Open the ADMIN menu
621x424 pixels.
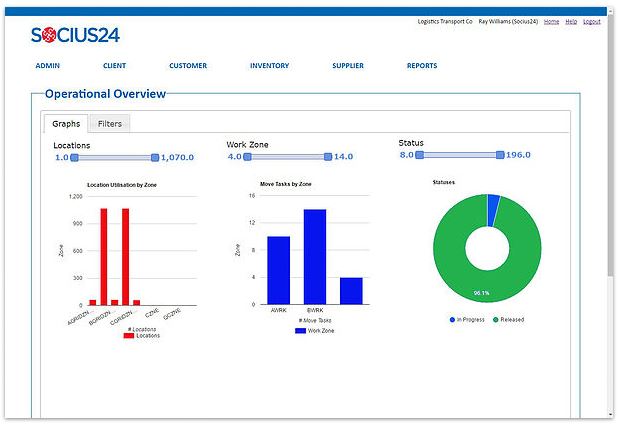[x=48, y=66]
